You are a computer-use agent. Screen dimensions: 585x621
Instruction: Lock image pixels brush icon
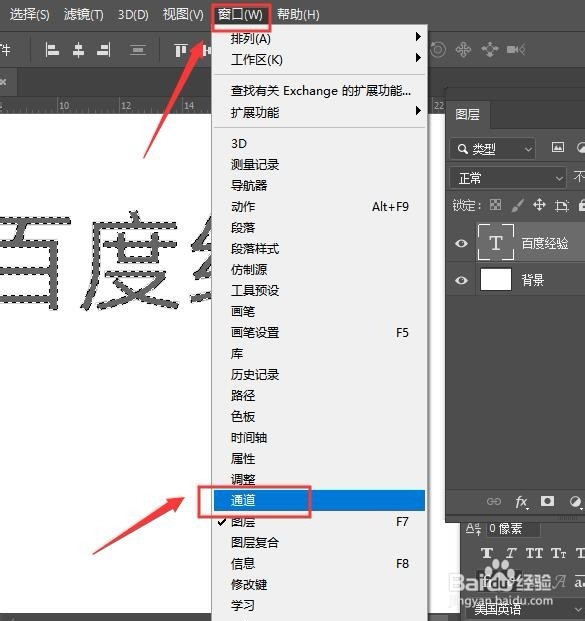coord(518,205)
